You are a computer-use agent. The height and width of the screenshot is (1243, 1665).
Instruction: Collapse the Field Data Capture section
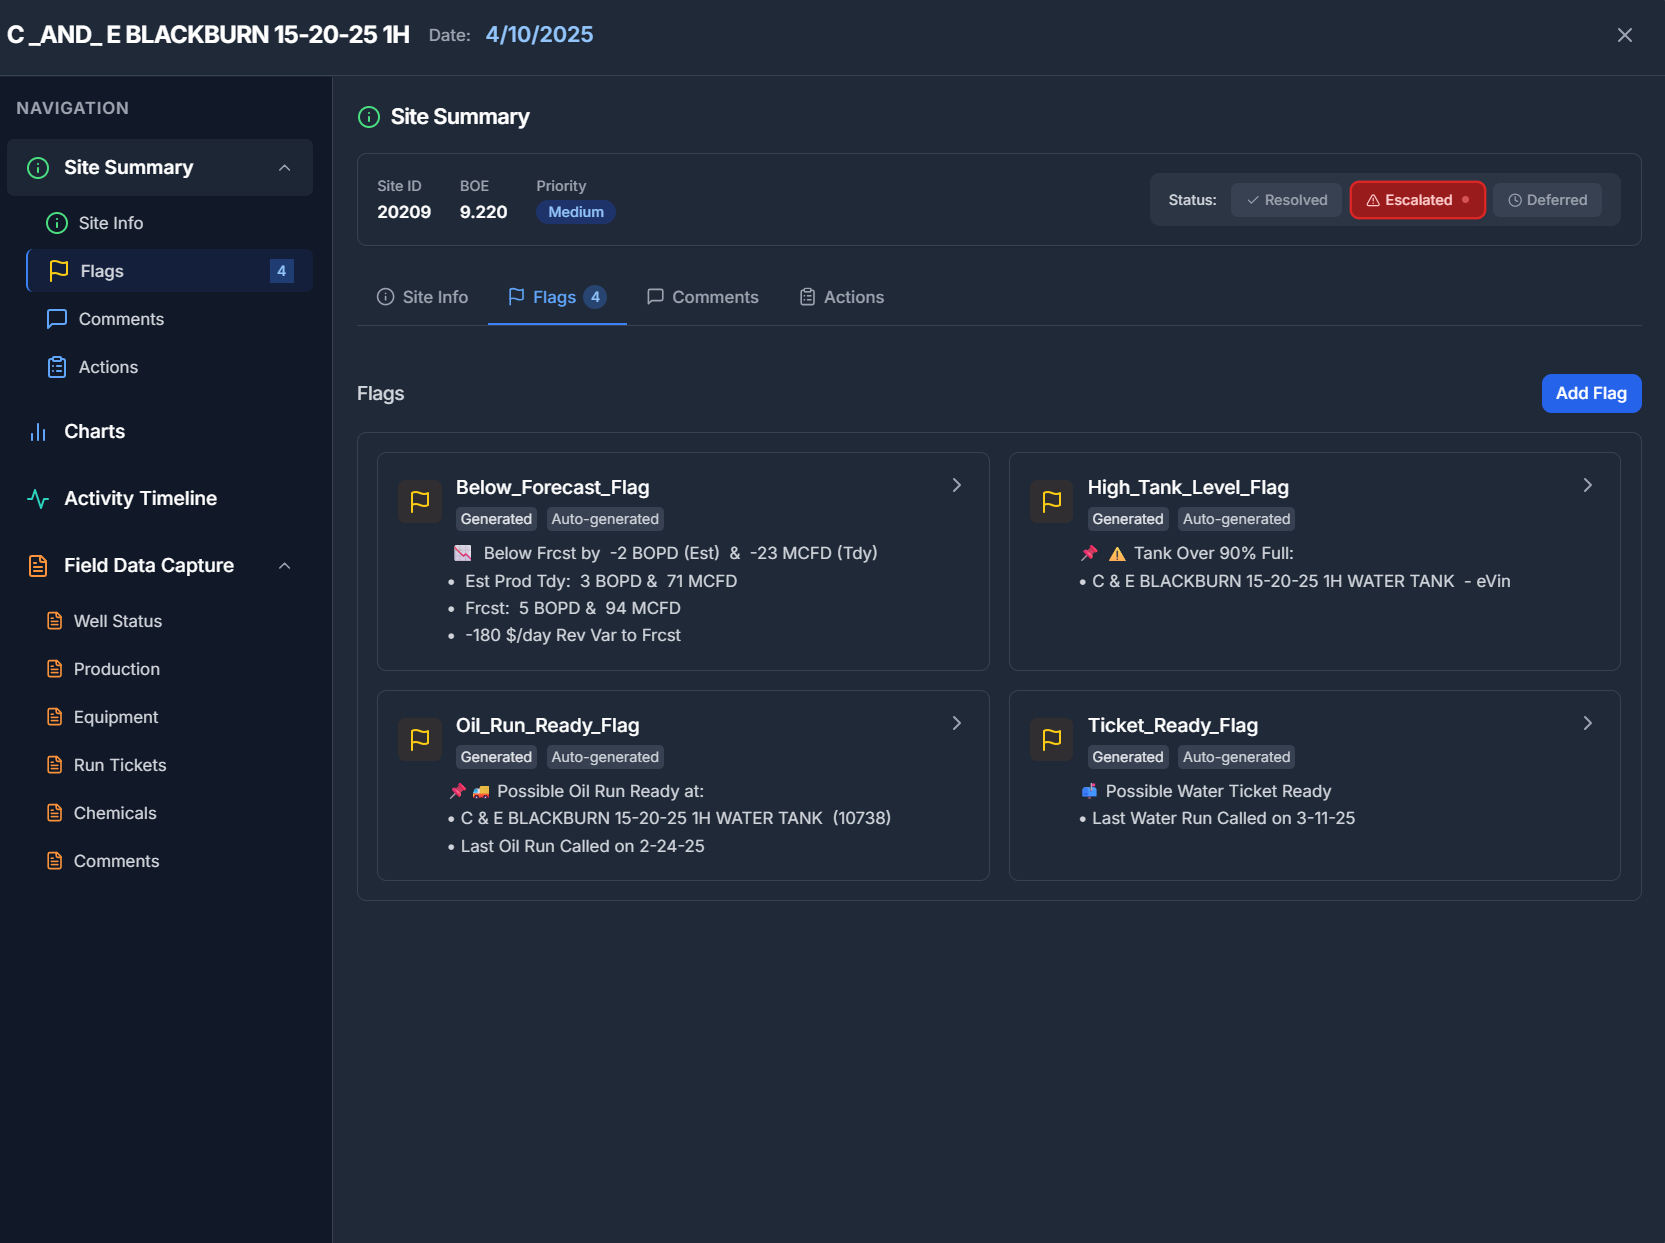tap(285, 565)
